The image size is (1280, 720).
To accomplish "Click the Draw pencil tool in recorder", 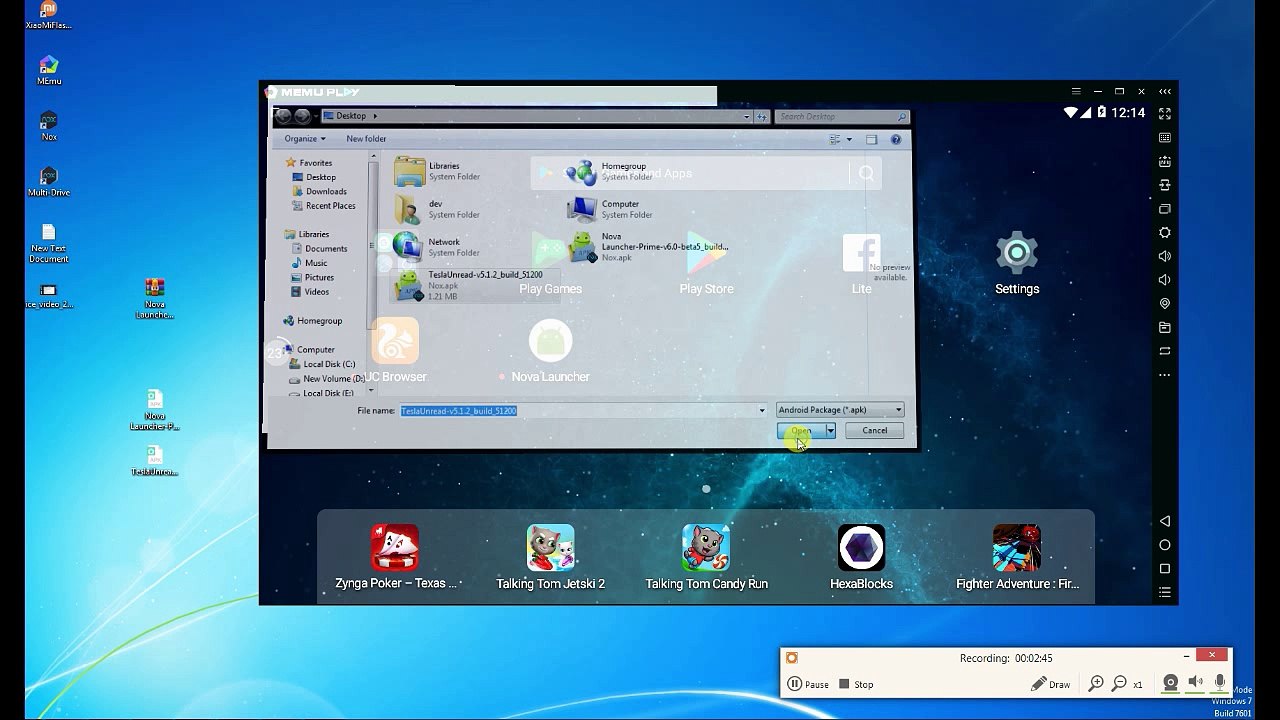I will pos(1050,684).
